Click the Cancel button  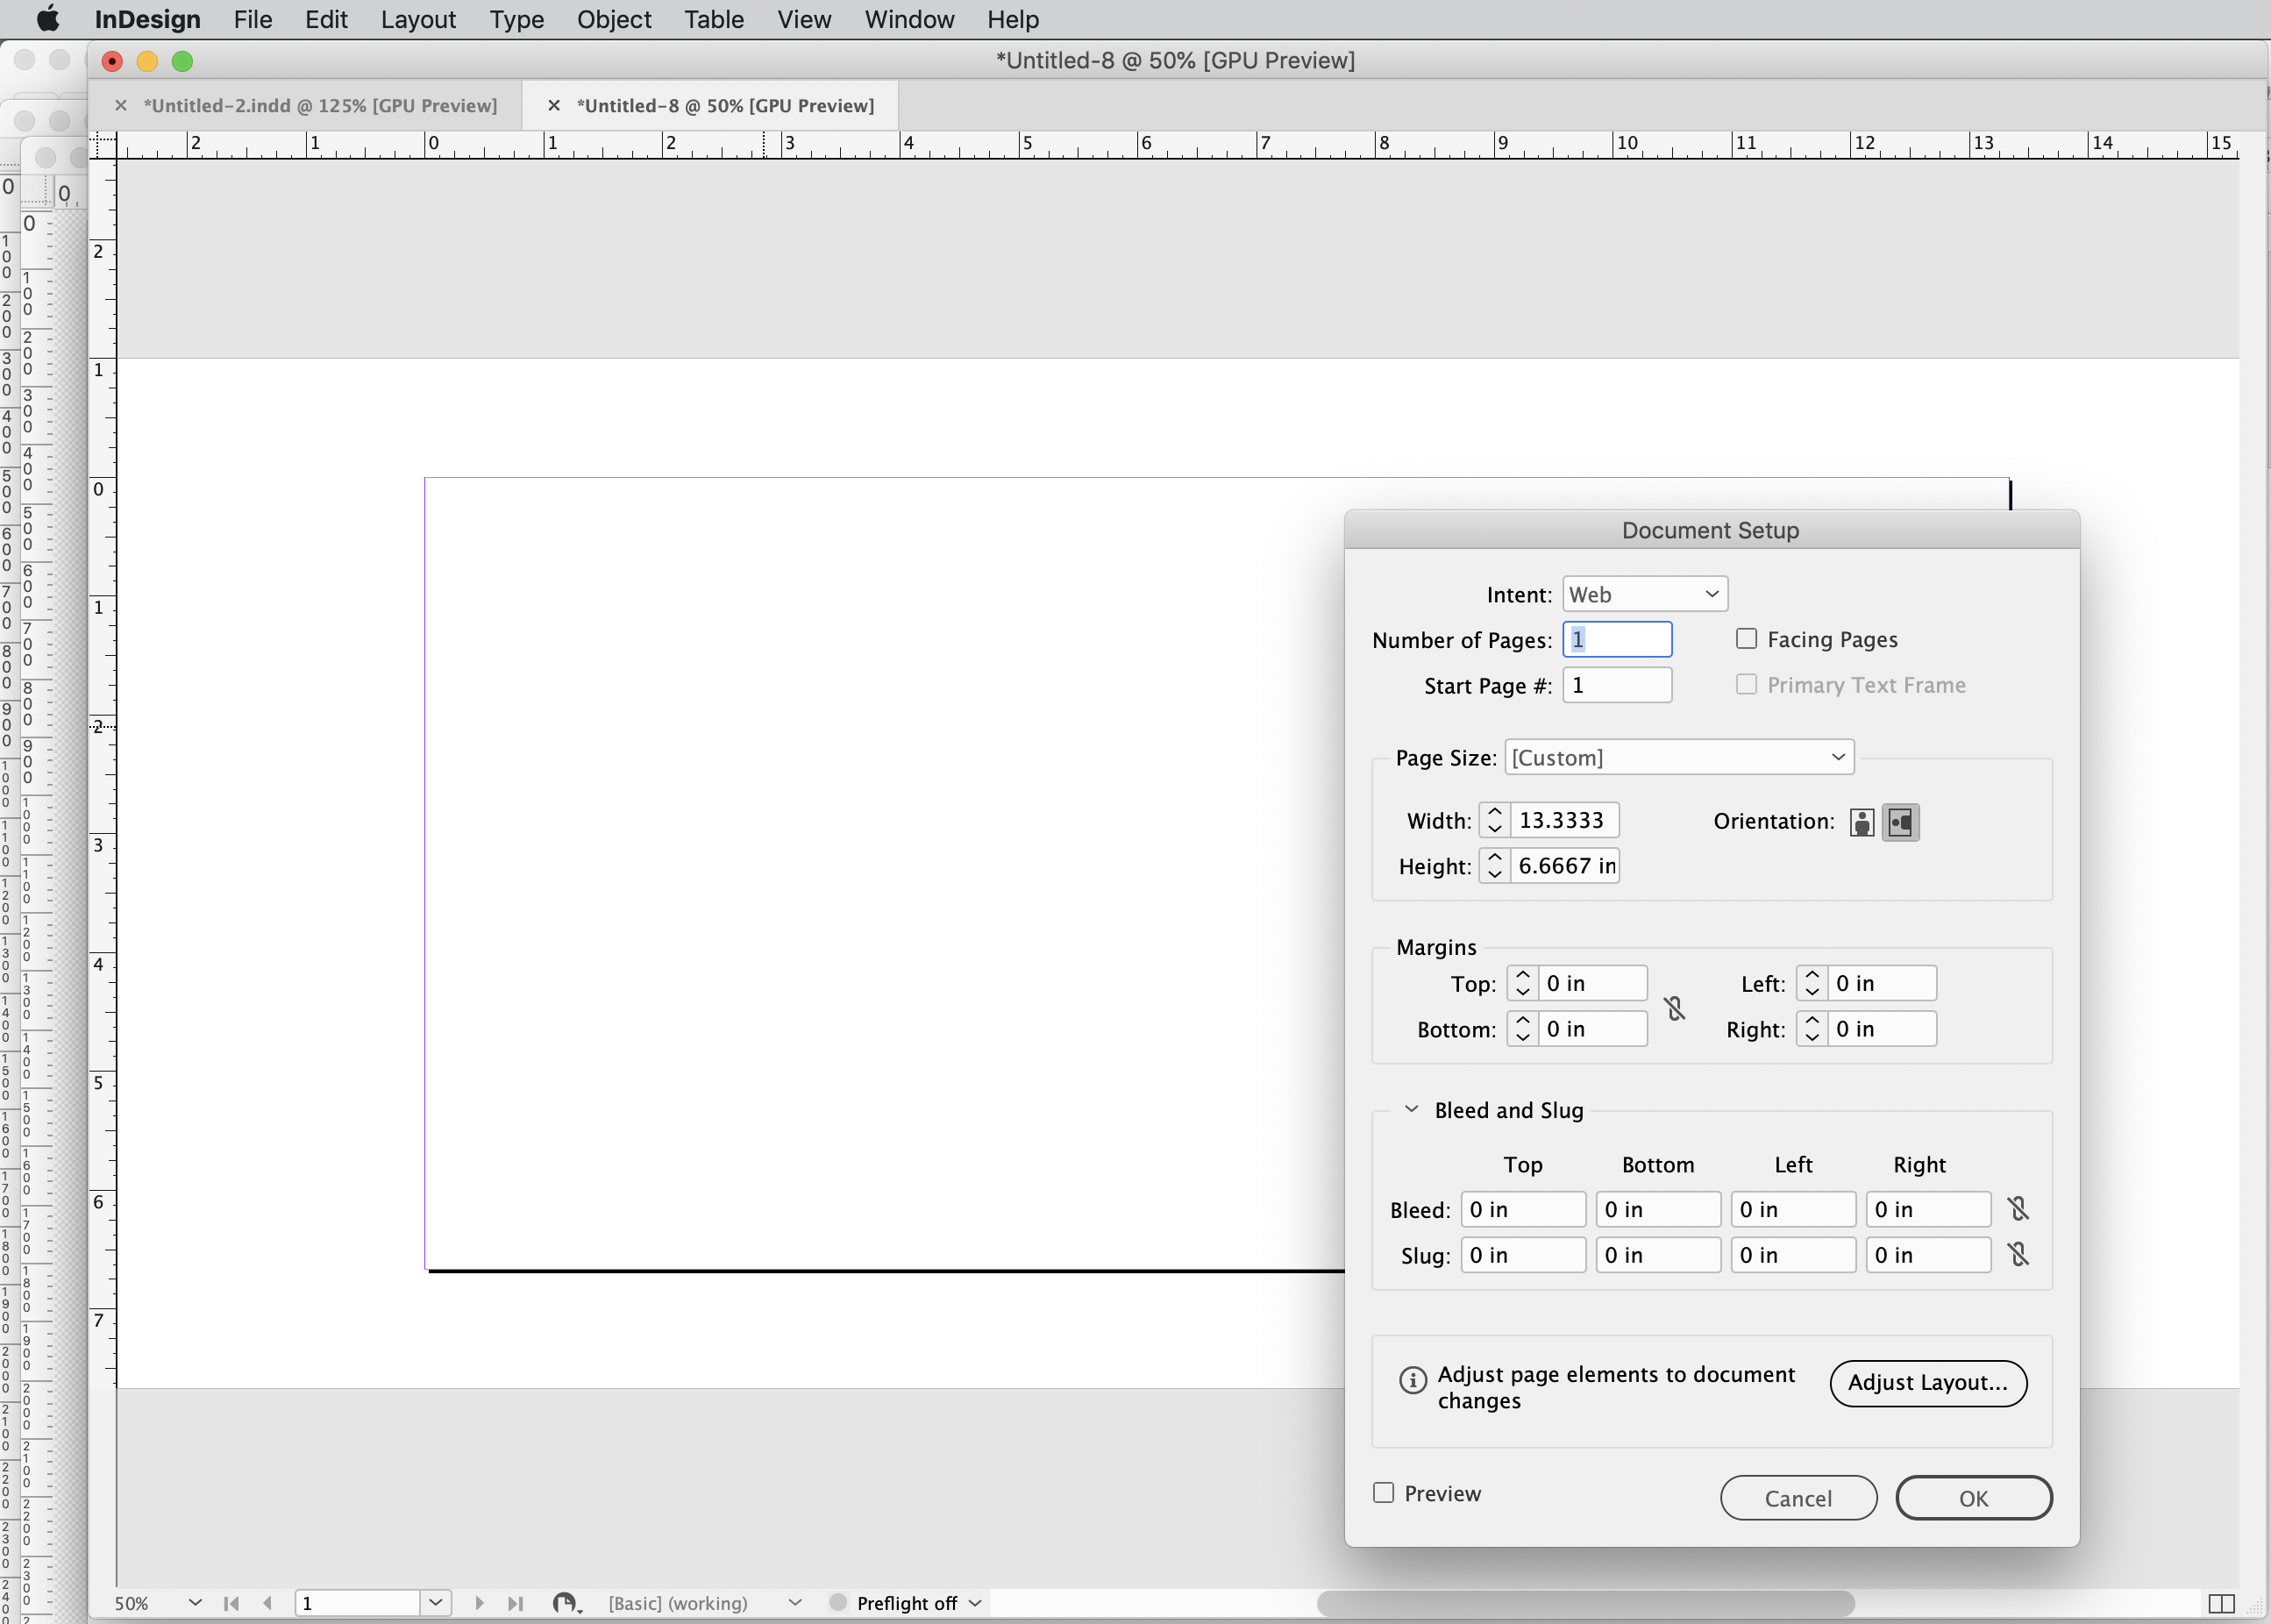[1797, 1497]
